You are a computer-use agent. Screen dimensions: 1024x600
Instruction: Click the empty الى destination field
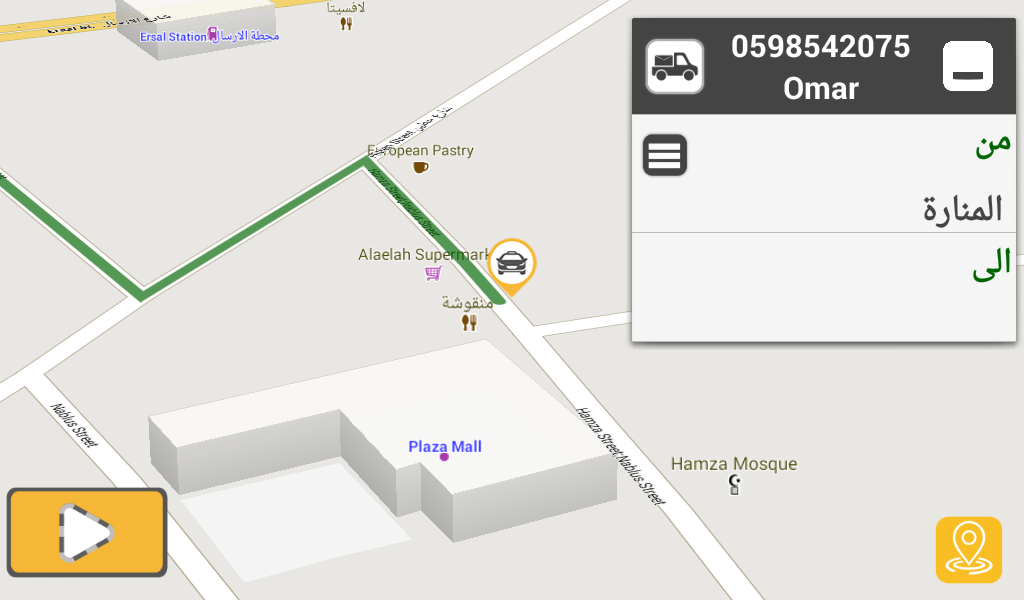coord(824,287)
